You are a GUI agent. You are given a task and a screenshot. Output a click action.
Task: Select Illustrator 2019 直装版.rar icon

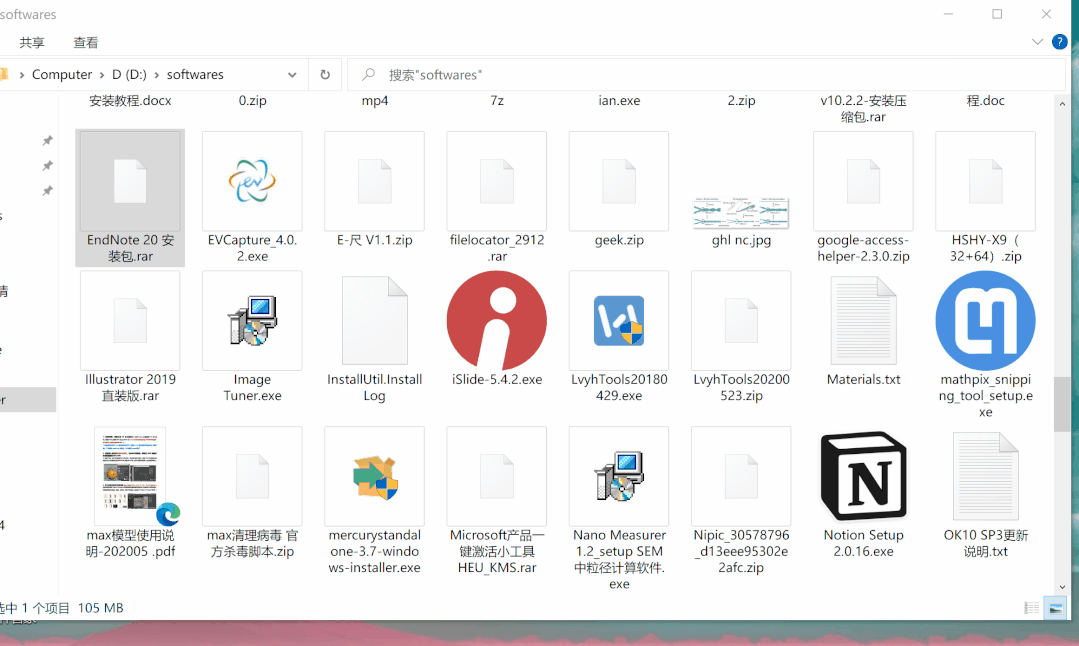(130, 321)
